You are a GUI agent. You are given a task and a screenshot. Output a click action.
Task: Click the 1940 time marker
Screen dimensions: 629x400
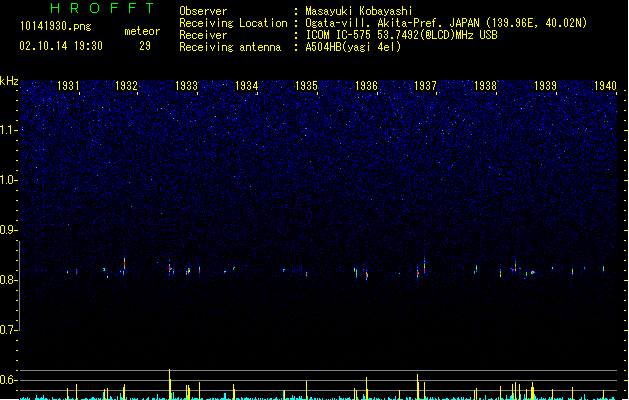click(605, 86)
